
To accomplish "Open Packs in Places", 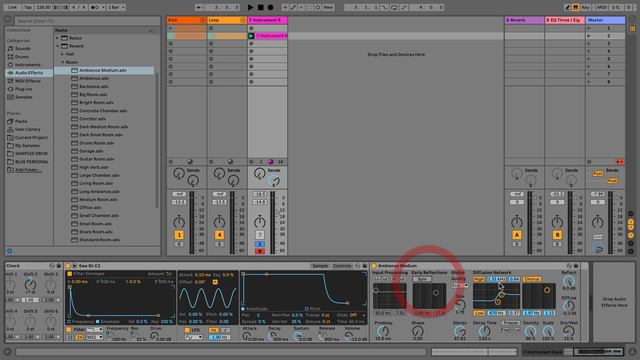I will coord(21,121).
